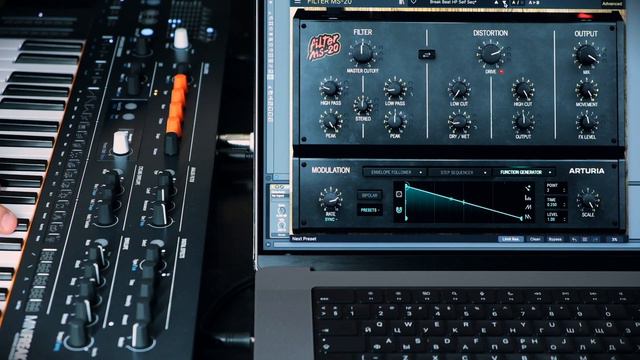
Task: Click the Dry / Wet knob
Action: pos(459,122)
